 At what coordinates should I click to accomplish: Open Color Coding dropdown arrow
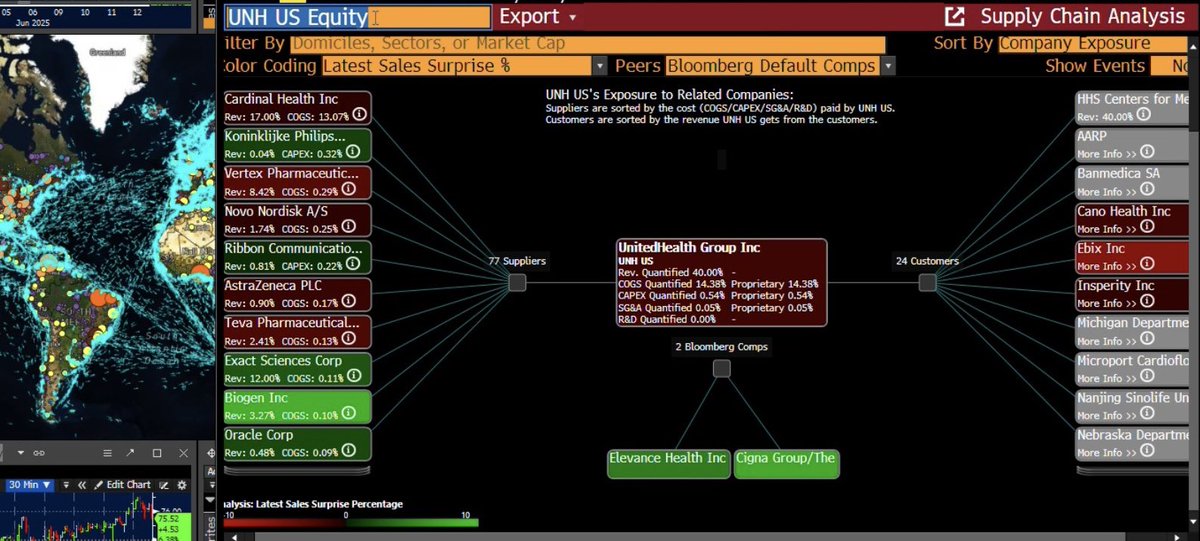(599, 66)
